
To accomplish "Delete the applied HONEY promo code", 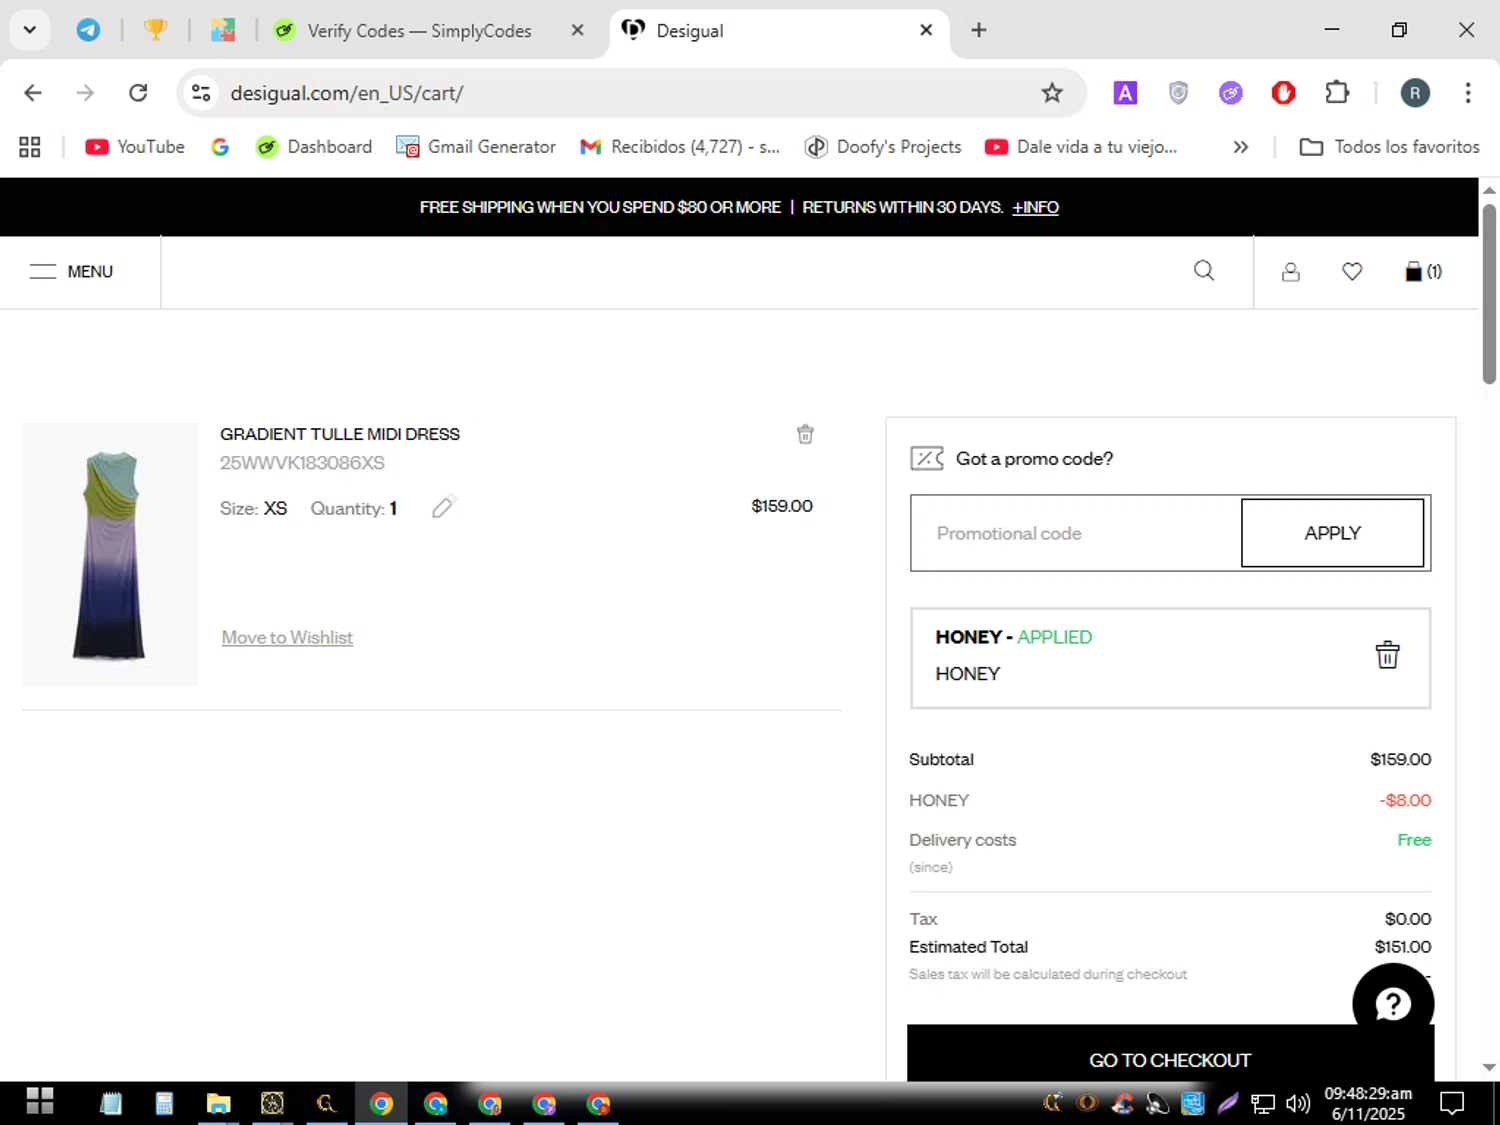I will tap(1387, 655).
